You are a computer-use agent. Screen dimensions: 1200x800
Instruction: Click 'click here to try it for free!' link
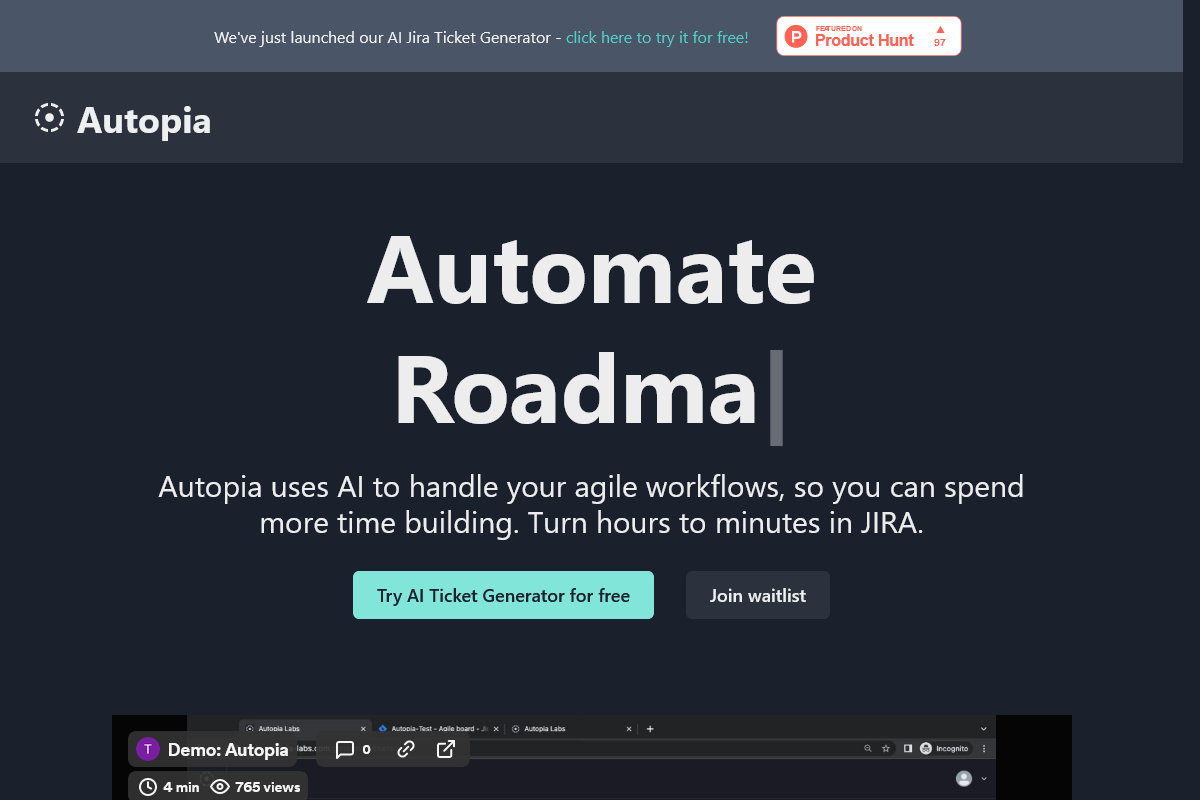pos(657,37)
